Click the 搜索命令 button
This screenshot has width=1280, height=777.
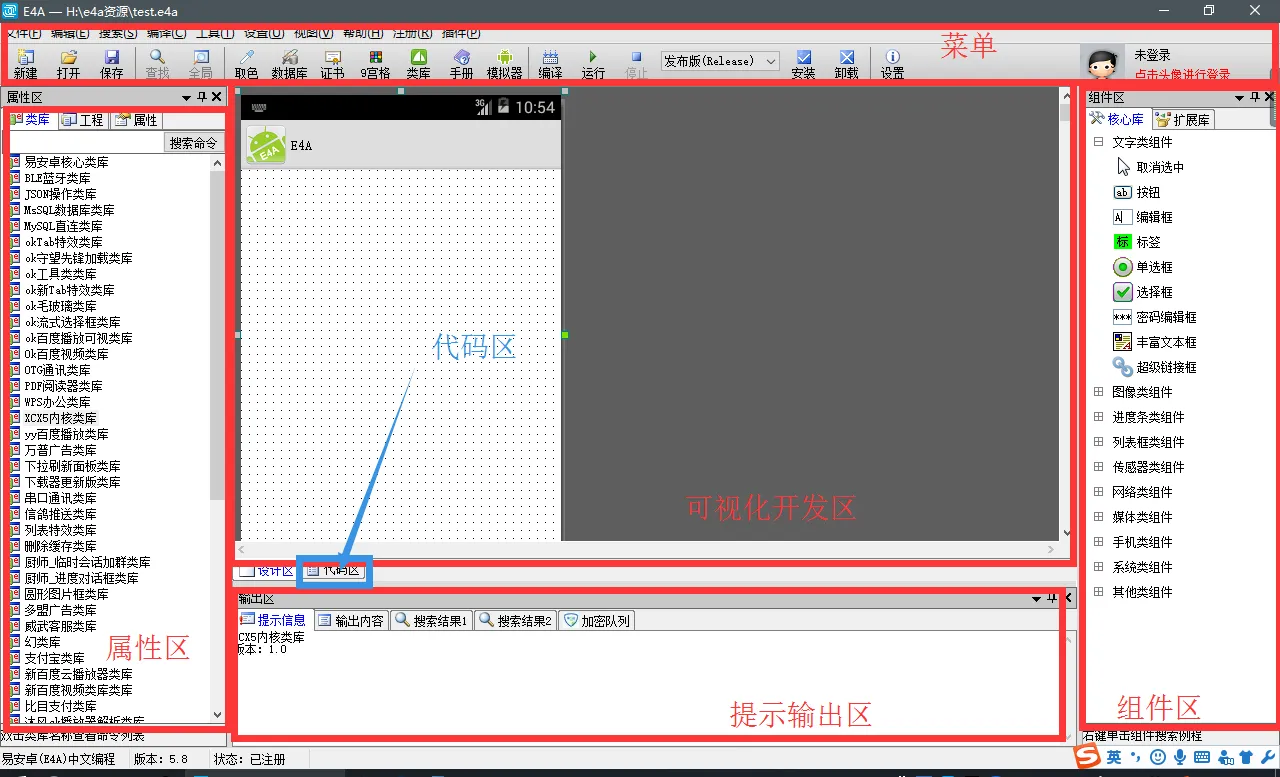(193, 143)
